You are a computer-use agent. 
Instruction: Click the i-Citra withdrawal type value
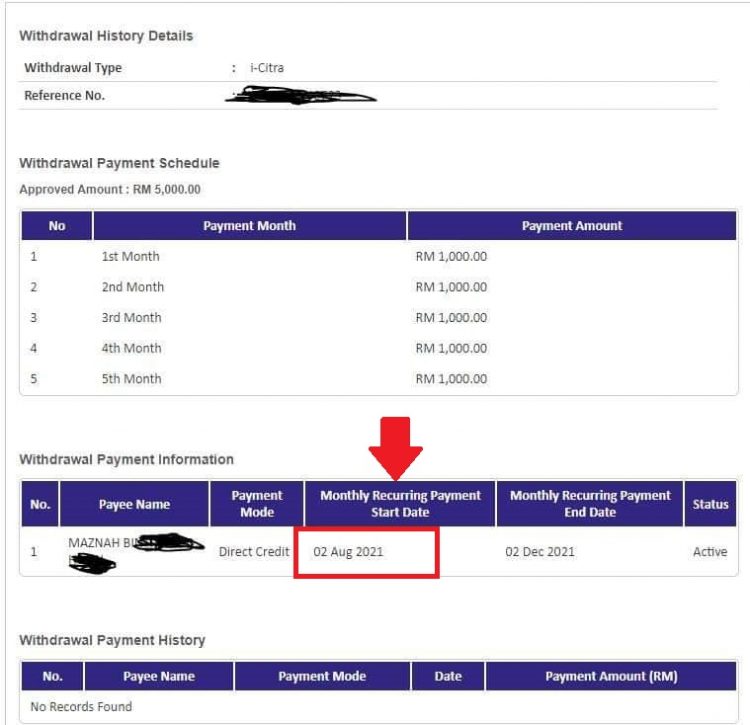(x=267, y=68)
